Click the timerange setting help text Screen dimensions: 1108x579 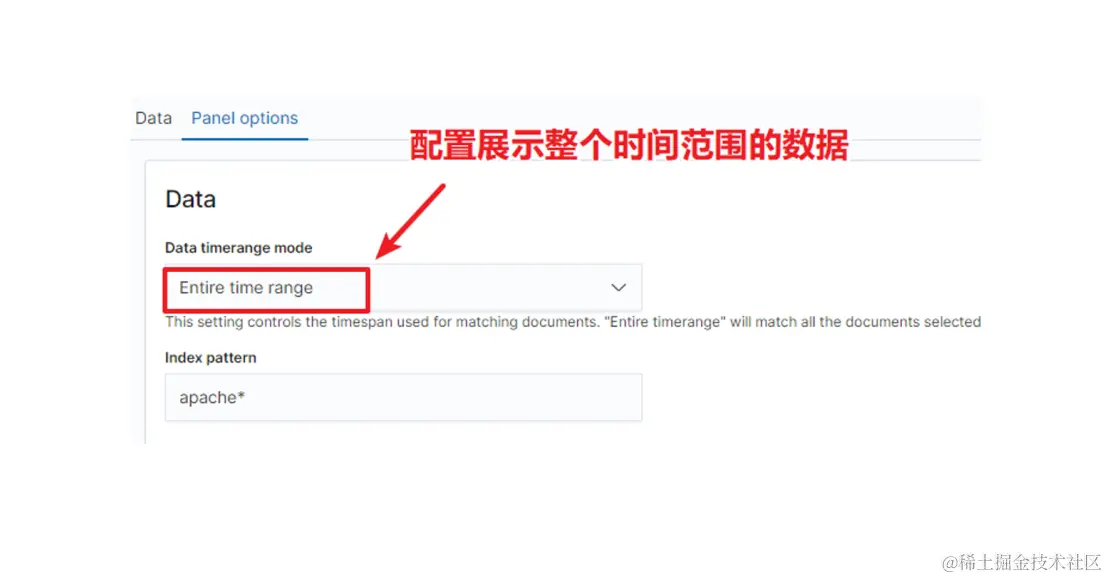tap(573, 322)
